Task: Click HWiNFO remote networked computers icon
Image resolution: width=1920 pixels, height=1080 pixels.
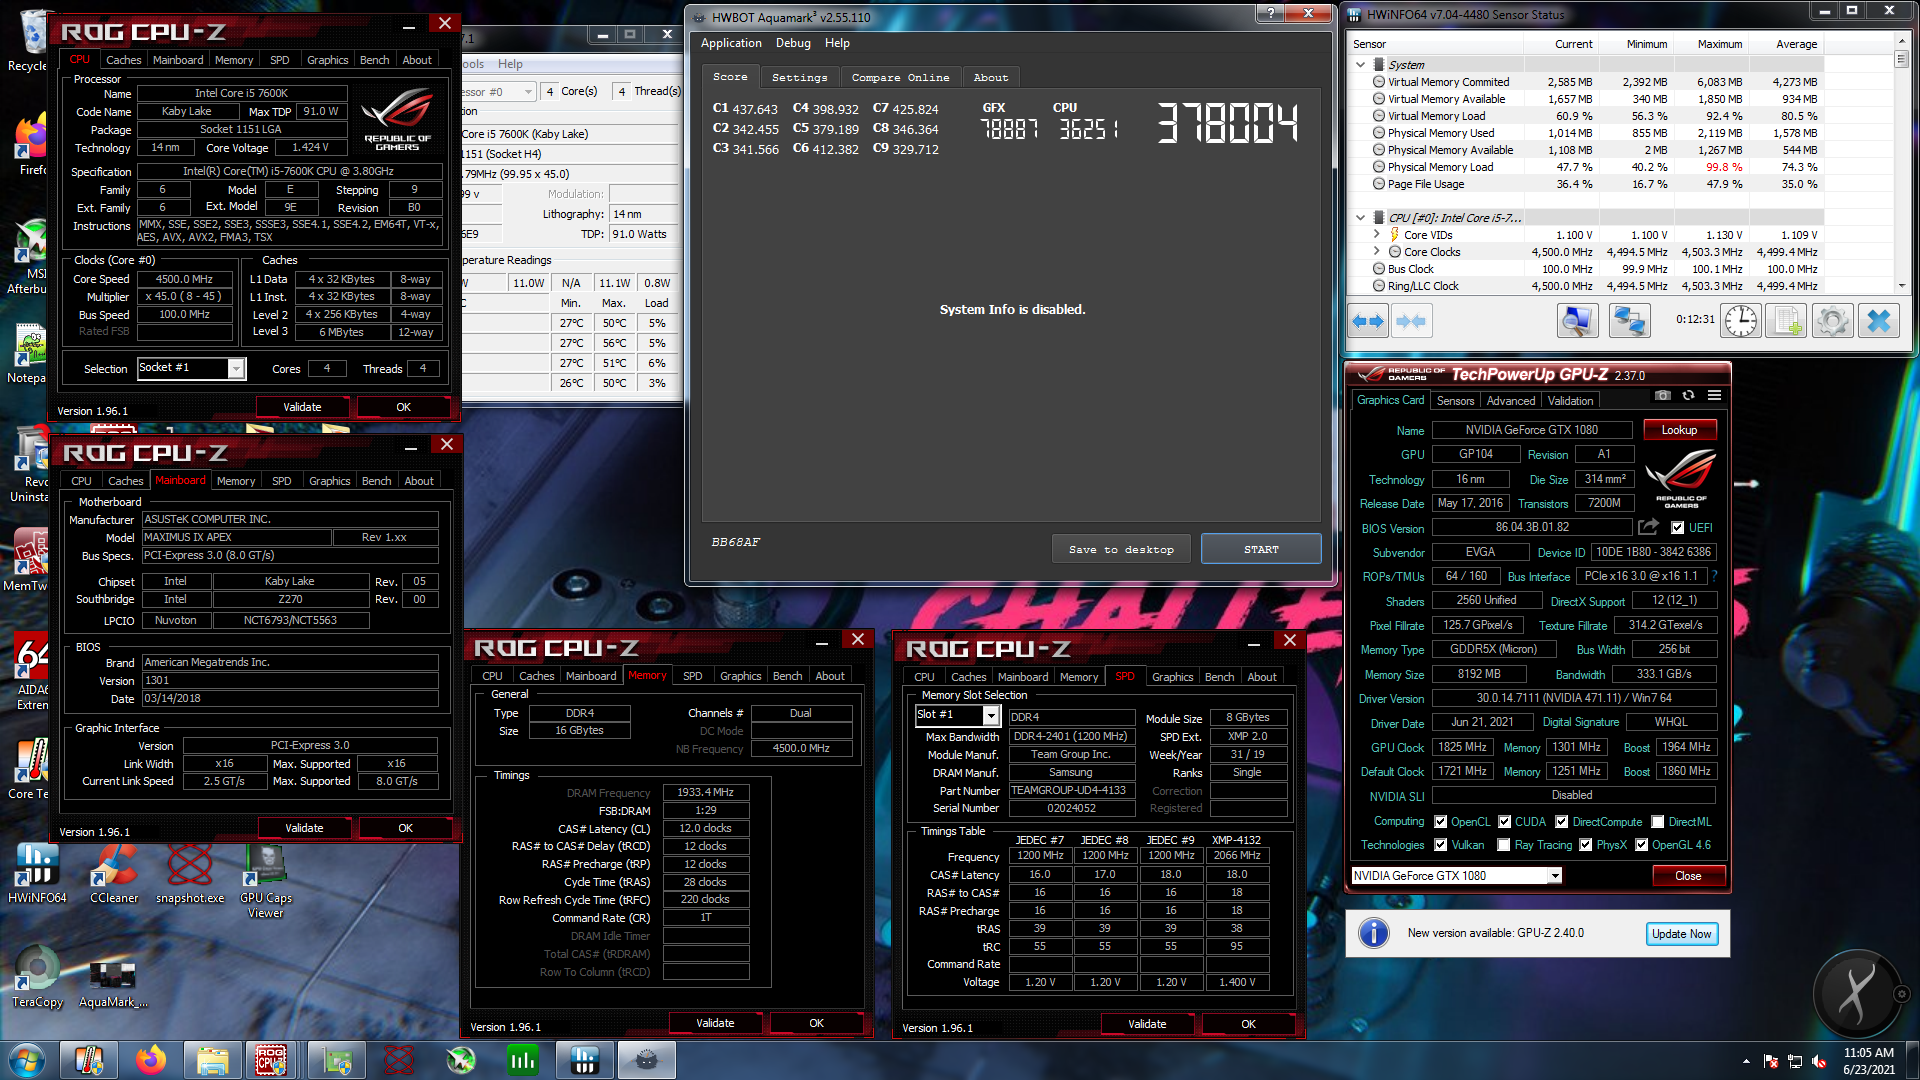Action: 1629,321
